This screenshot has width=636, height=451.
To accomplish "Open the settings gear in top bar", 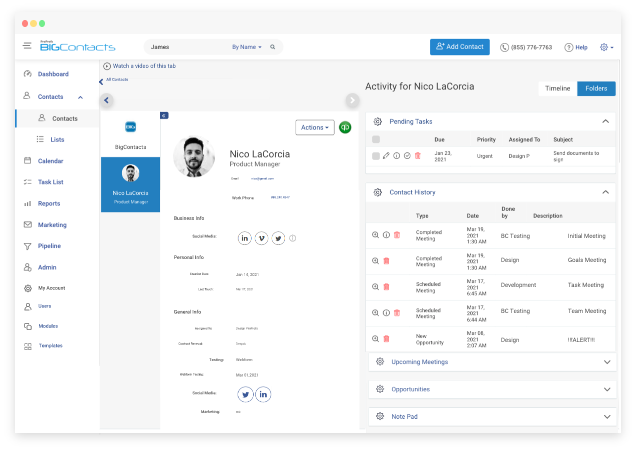I will click(604, 47).
